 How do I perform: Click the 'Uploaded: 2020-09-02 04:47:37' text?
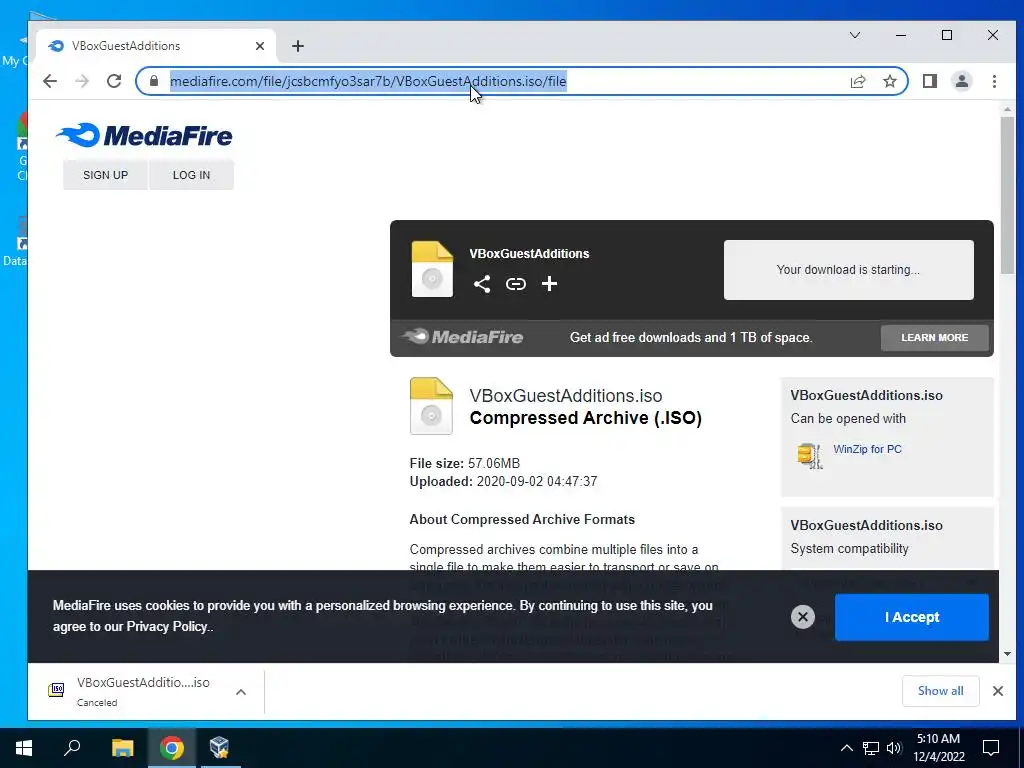504,482
